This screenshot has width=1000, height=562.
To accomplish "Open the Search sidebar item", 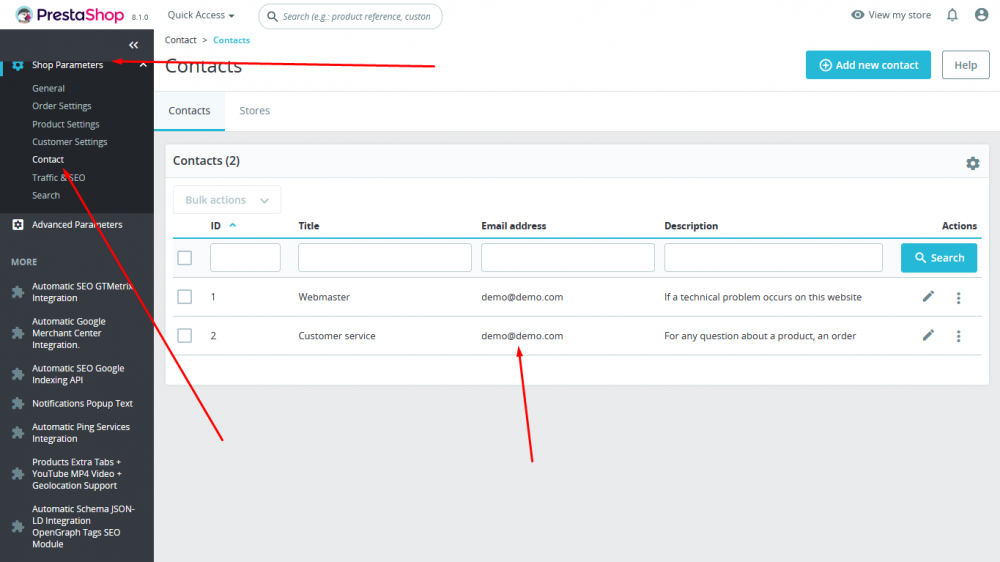I will pos(46,195).
